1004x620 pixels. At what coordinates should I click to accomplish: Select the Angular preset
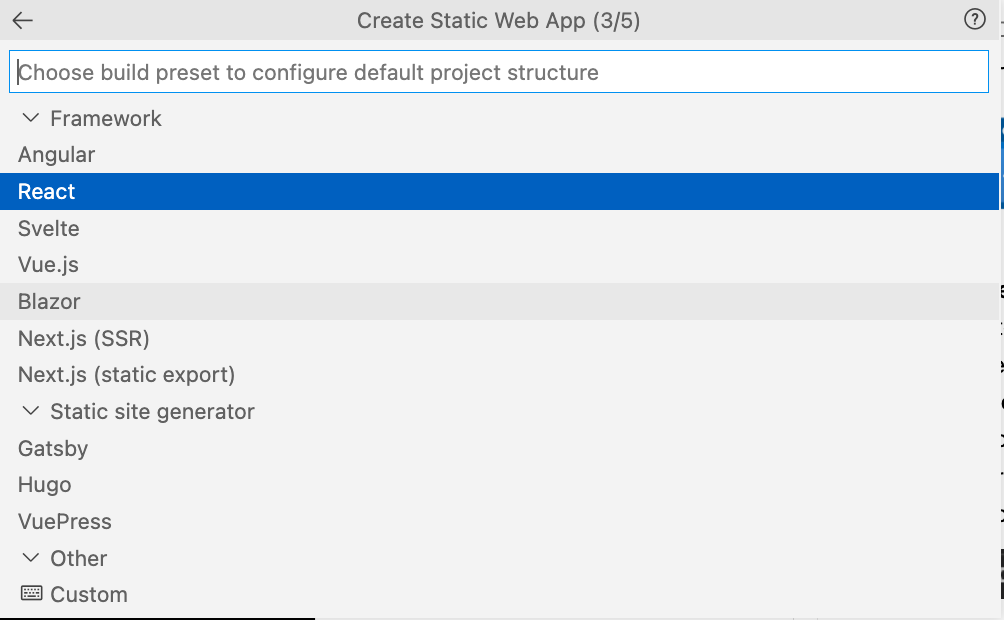(x=57, y=155)
